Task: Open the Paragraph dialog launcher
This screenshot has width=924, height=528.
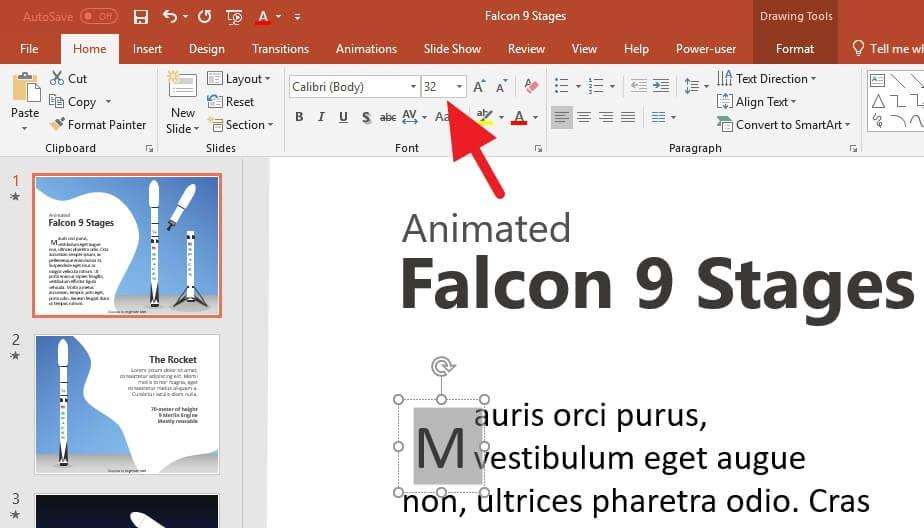Action: (x=853, y=148)
